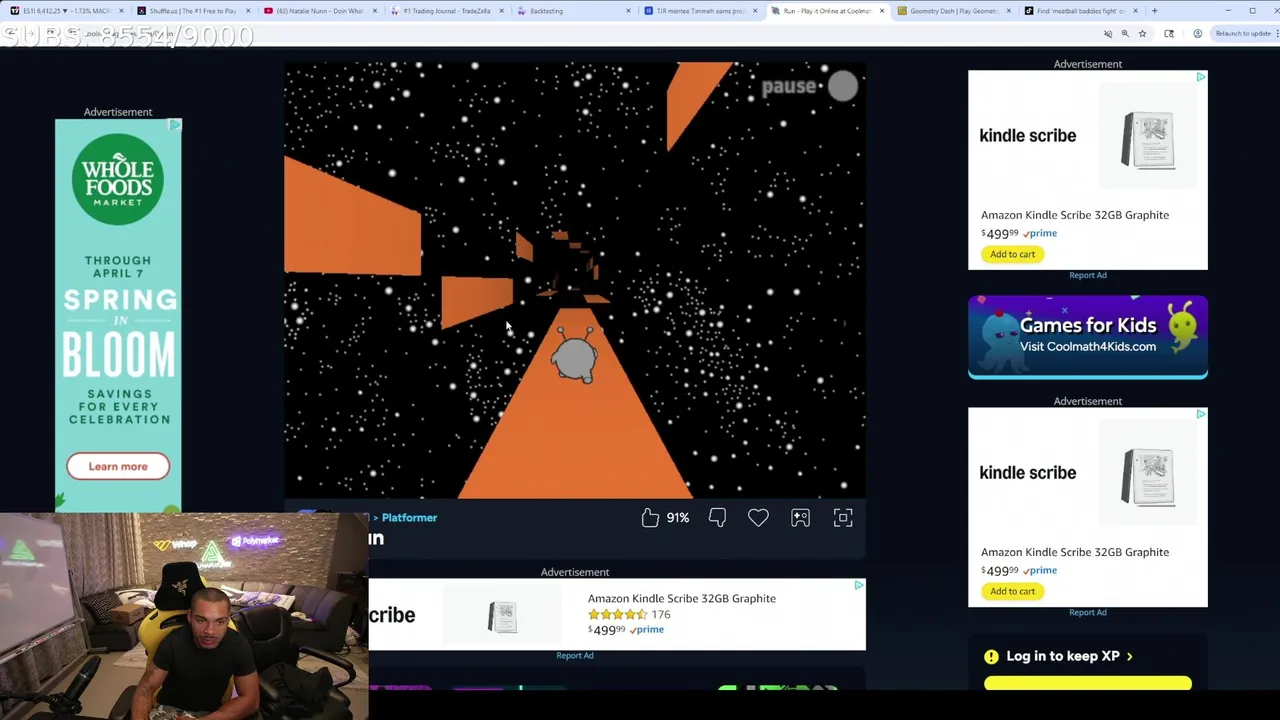1280x720 pixels.
Task: Like the game with the thumbs up icon
Action: [x=650, y=517]
